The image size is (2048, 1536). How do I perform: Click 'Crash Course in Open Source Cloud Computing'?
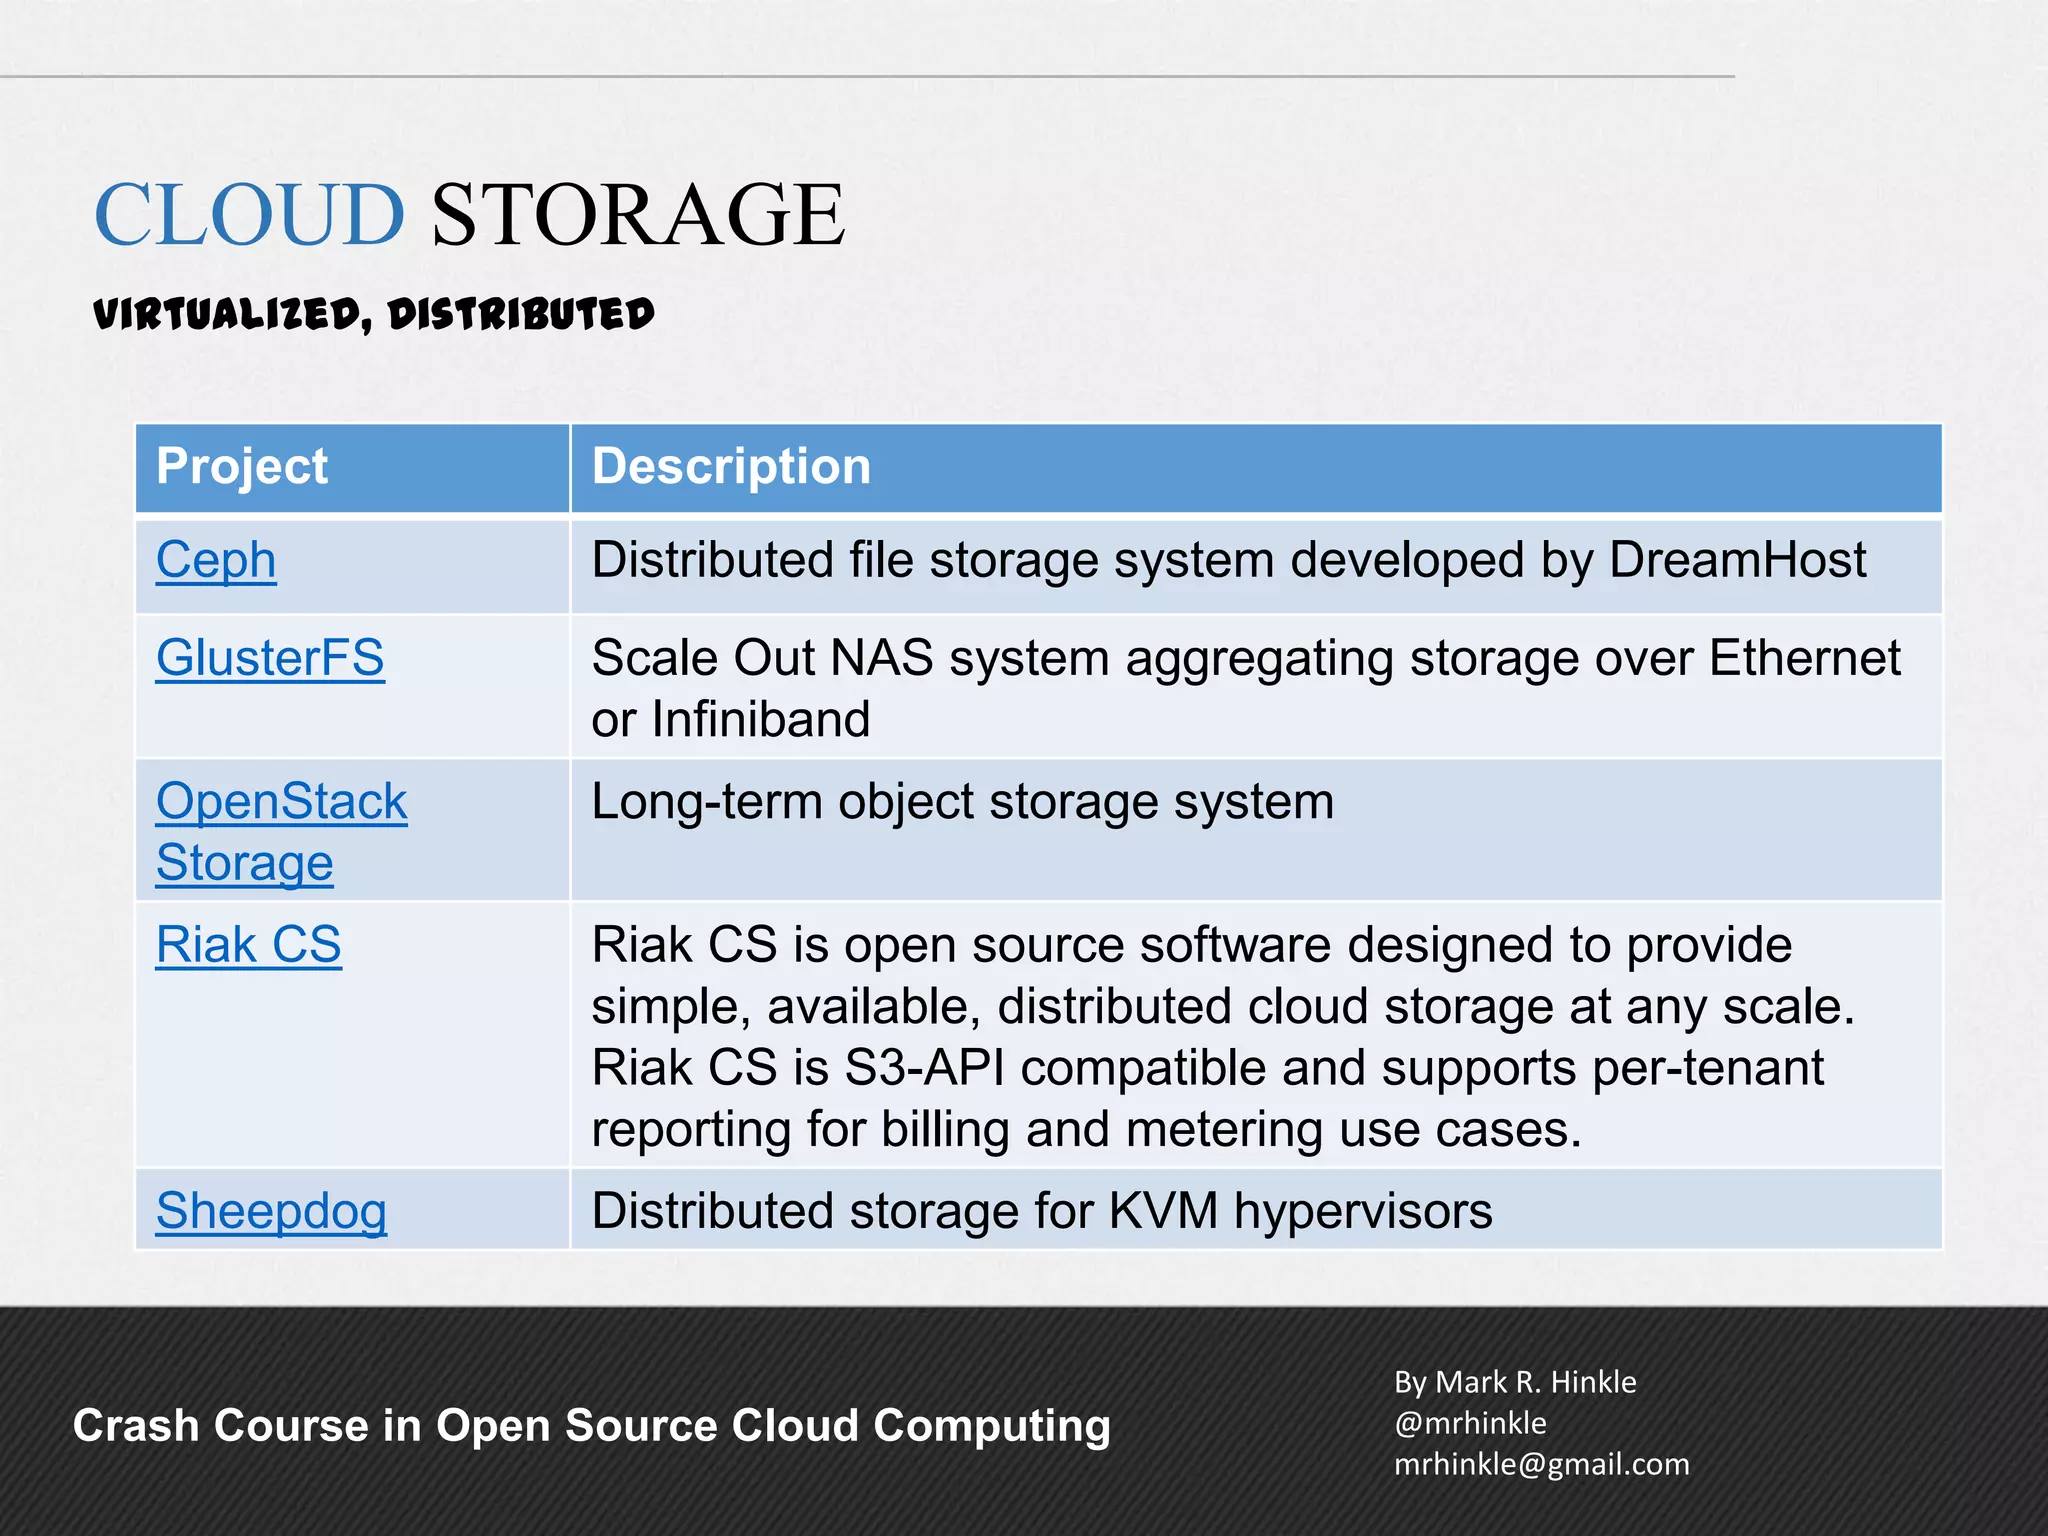point(592,1426)
